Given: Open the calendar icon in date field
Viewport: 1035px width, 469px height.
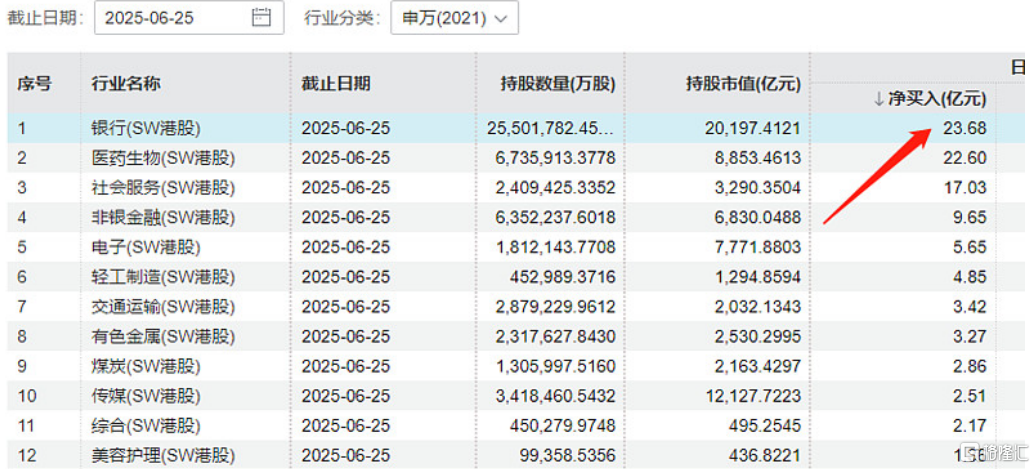Looking at the screenshot, I should tap(261, 18).
